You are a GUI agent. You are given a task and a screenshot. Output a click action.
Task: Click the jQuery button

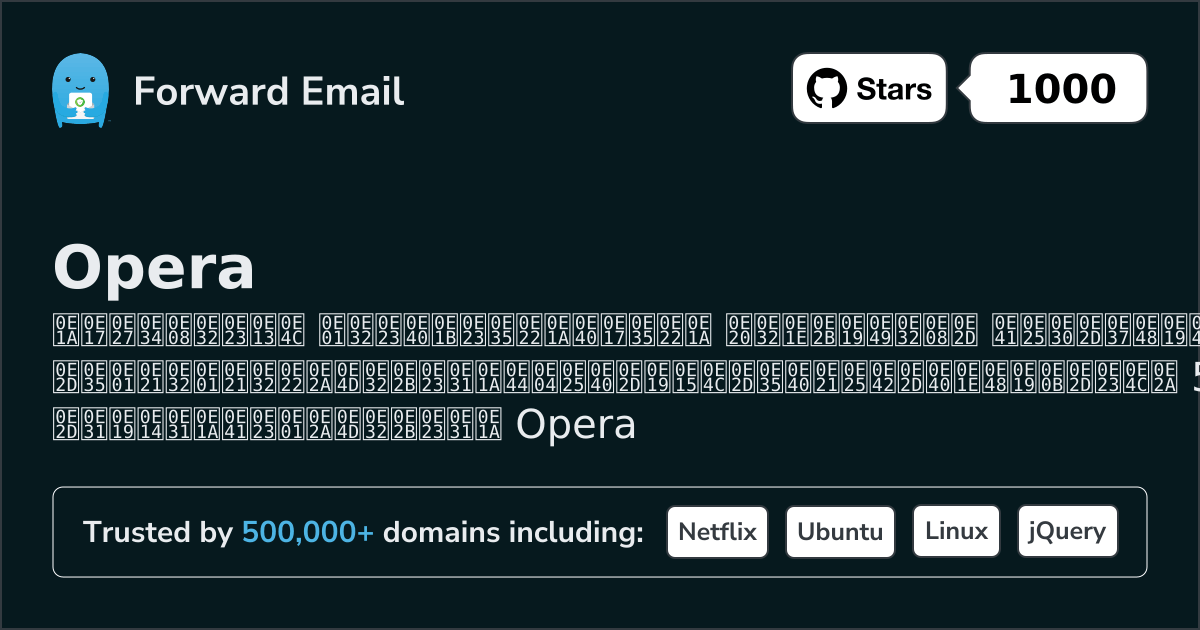[1067, 531]
